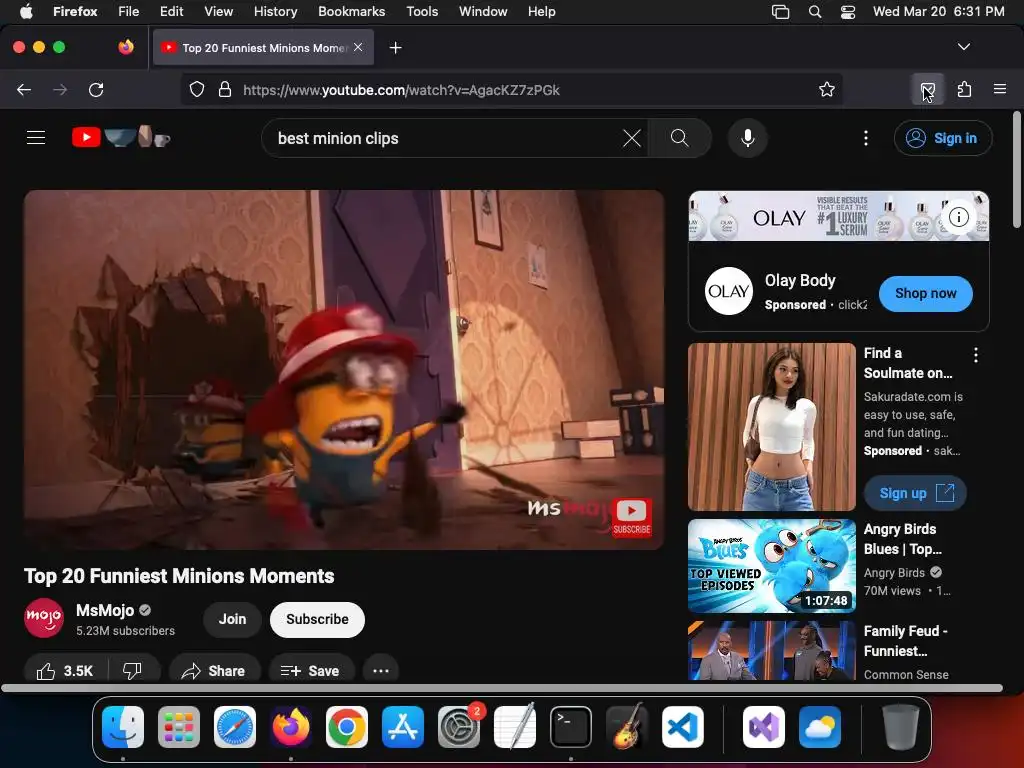List all tabs dropdown arrow
Image resolution: width=1024 pixels, height=768 pixels.
point(963,47)
